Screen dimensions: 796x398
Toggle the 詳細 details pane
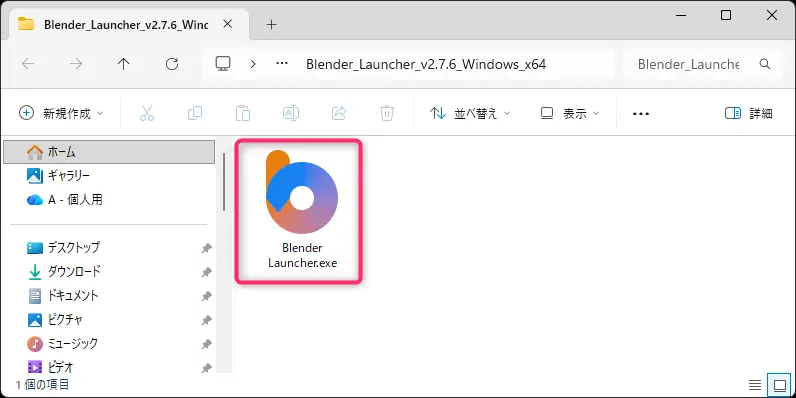749,113
